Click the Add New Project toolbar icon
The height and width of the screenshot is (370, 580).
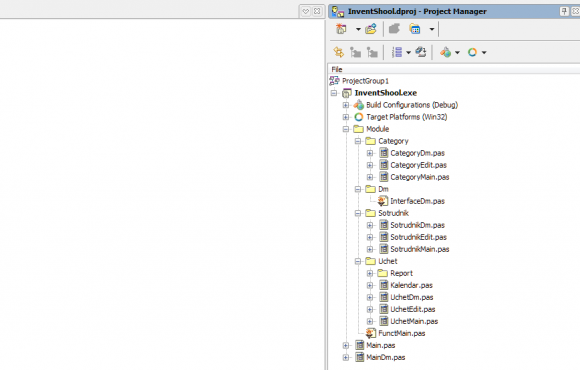coord(341,29)
